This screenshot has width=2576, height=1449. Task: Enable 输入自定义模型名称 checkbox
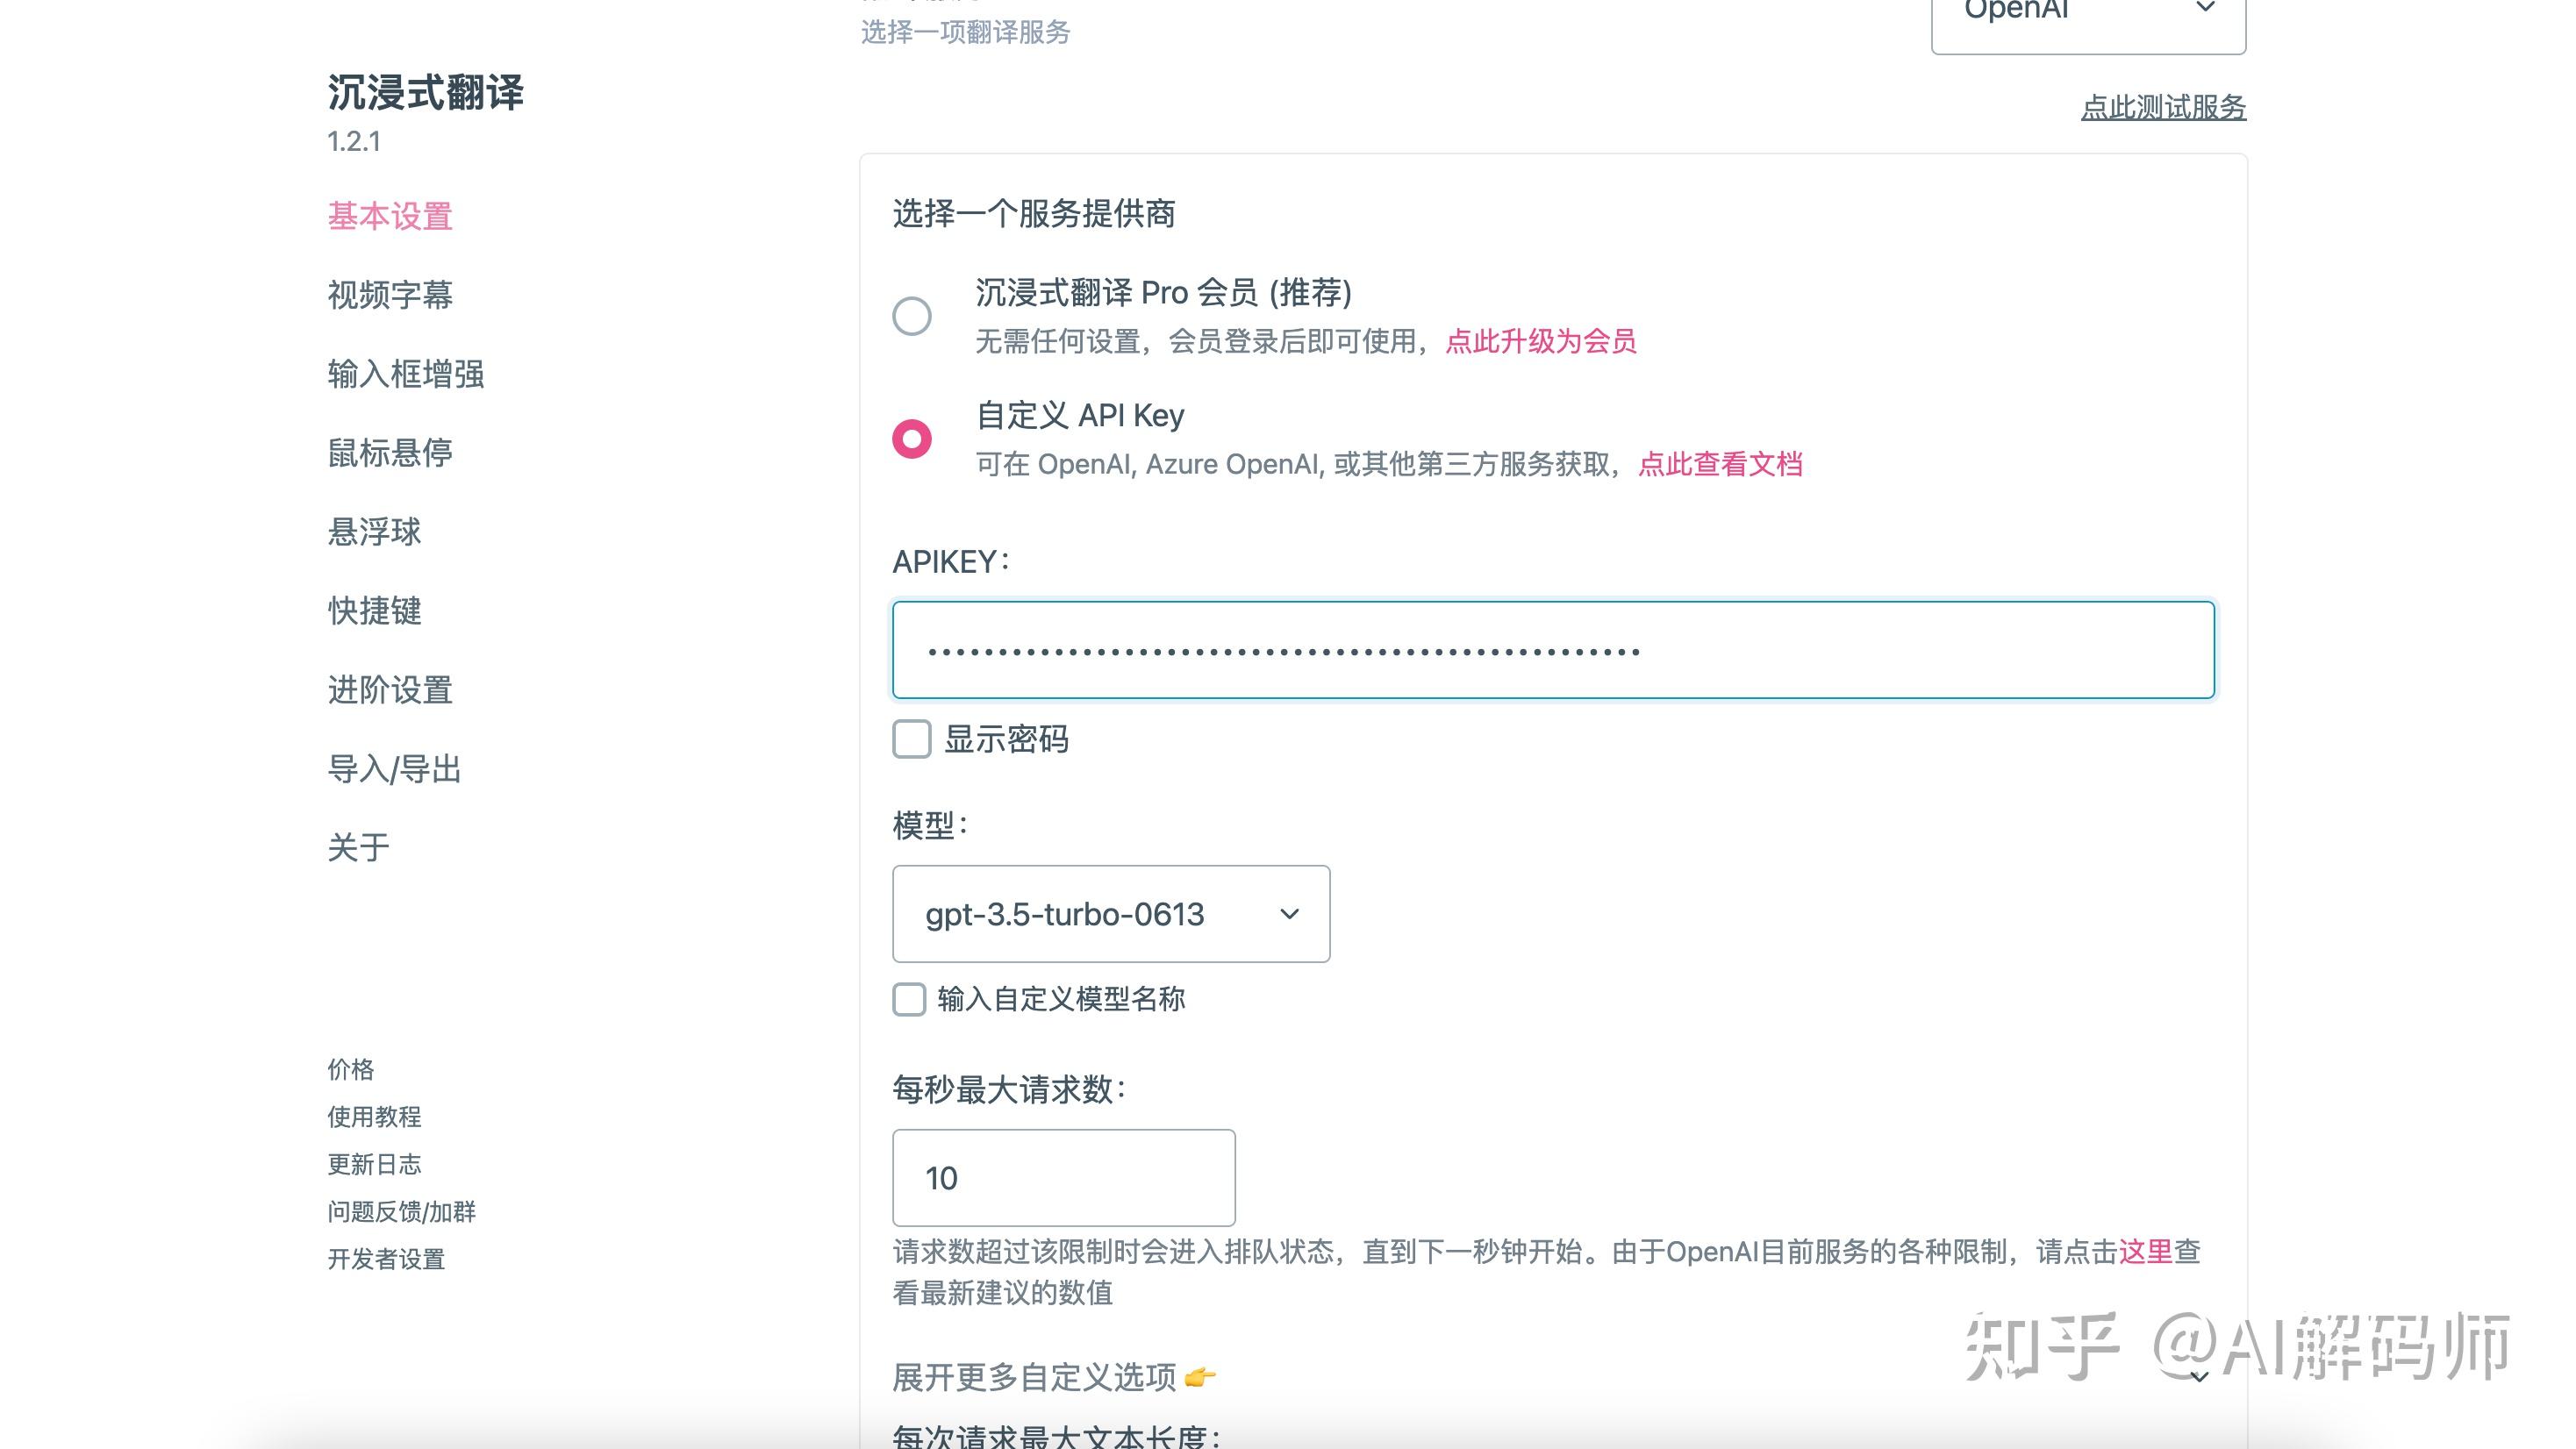pos(909,1000)
